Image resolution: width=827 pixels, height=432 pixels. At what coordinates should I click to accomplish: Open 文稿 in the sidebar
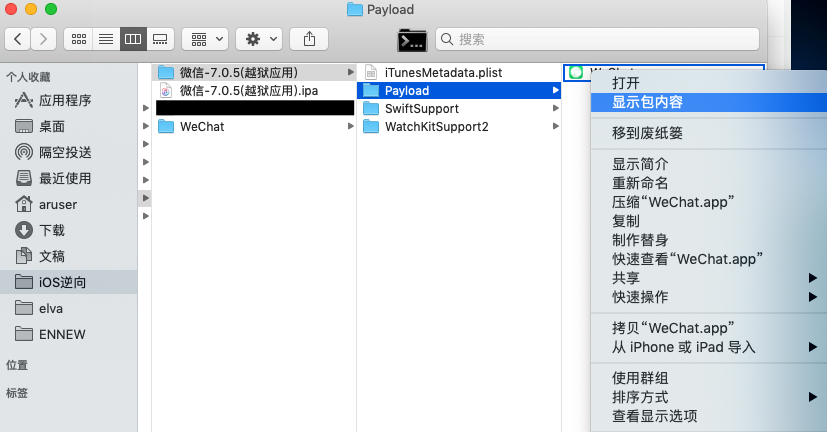click(69, 256)
